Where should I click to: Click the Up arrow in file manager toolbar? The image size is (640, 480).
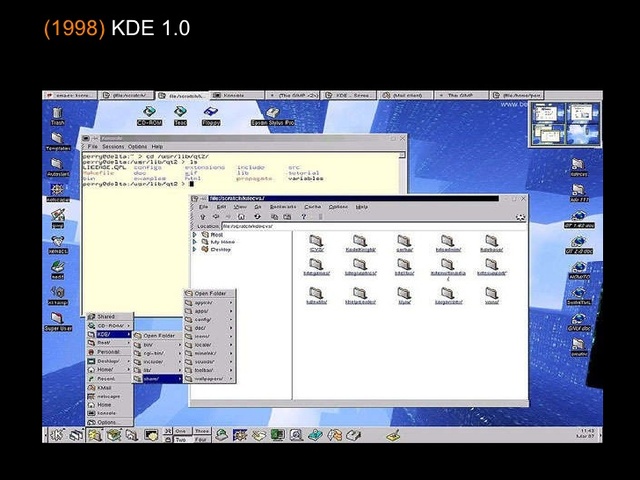(x=202, y=217)
